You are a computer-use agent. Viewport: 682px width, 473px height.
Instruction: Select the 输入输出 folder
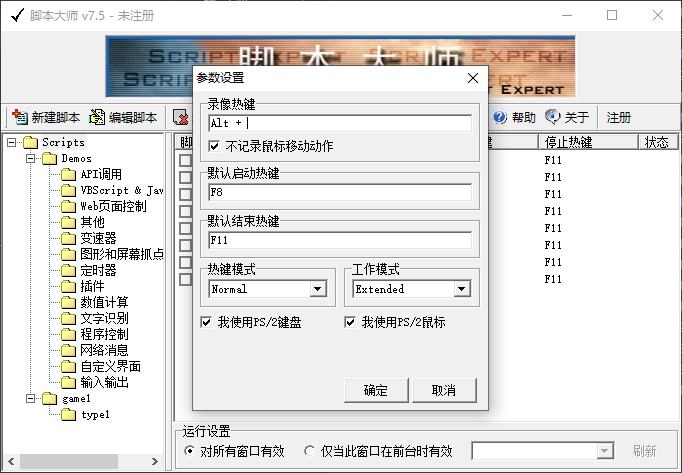coord(95,382)
